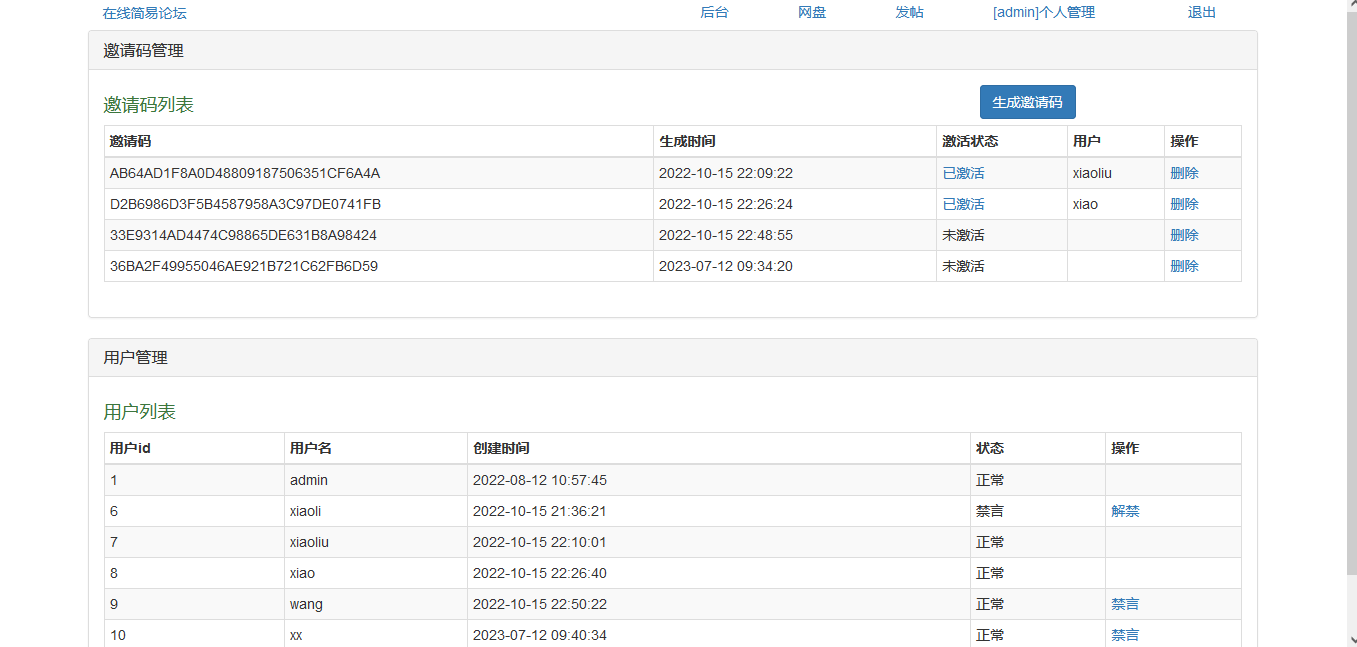The width and height of the screenshot is (1357, 647).
Task: Unmute user xiaoli with 解禁
Action: 1125,511
